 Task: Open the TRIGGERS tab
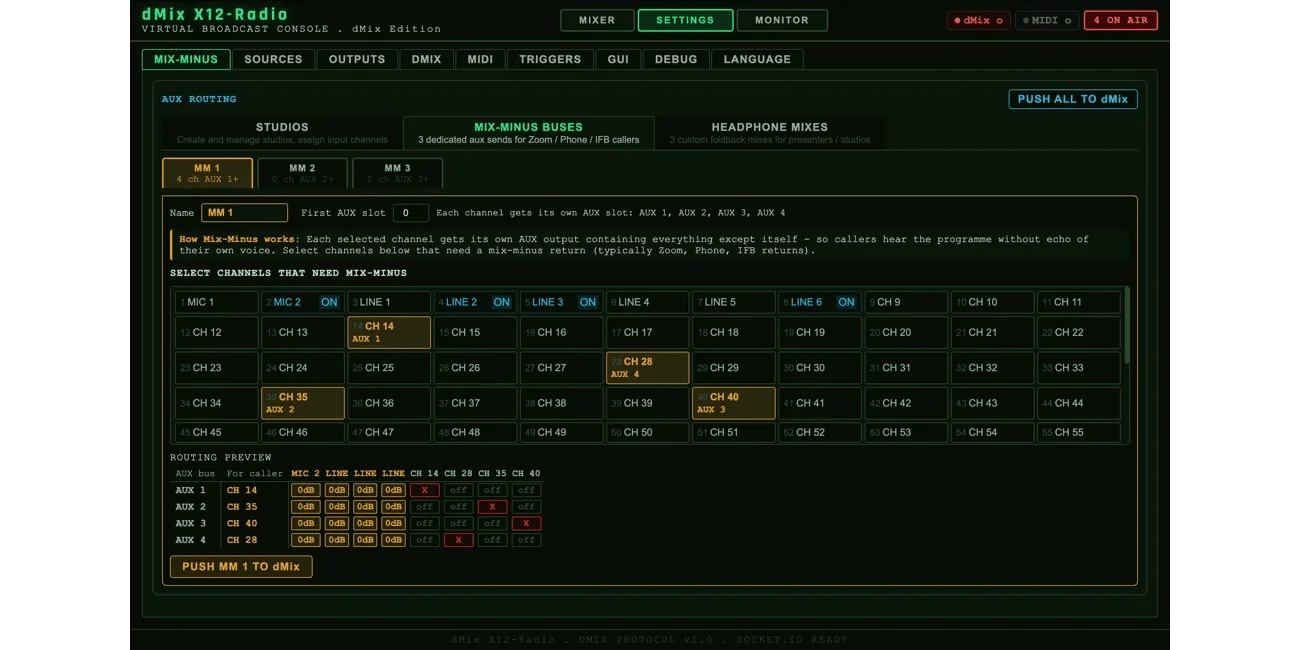click(550, 59)
